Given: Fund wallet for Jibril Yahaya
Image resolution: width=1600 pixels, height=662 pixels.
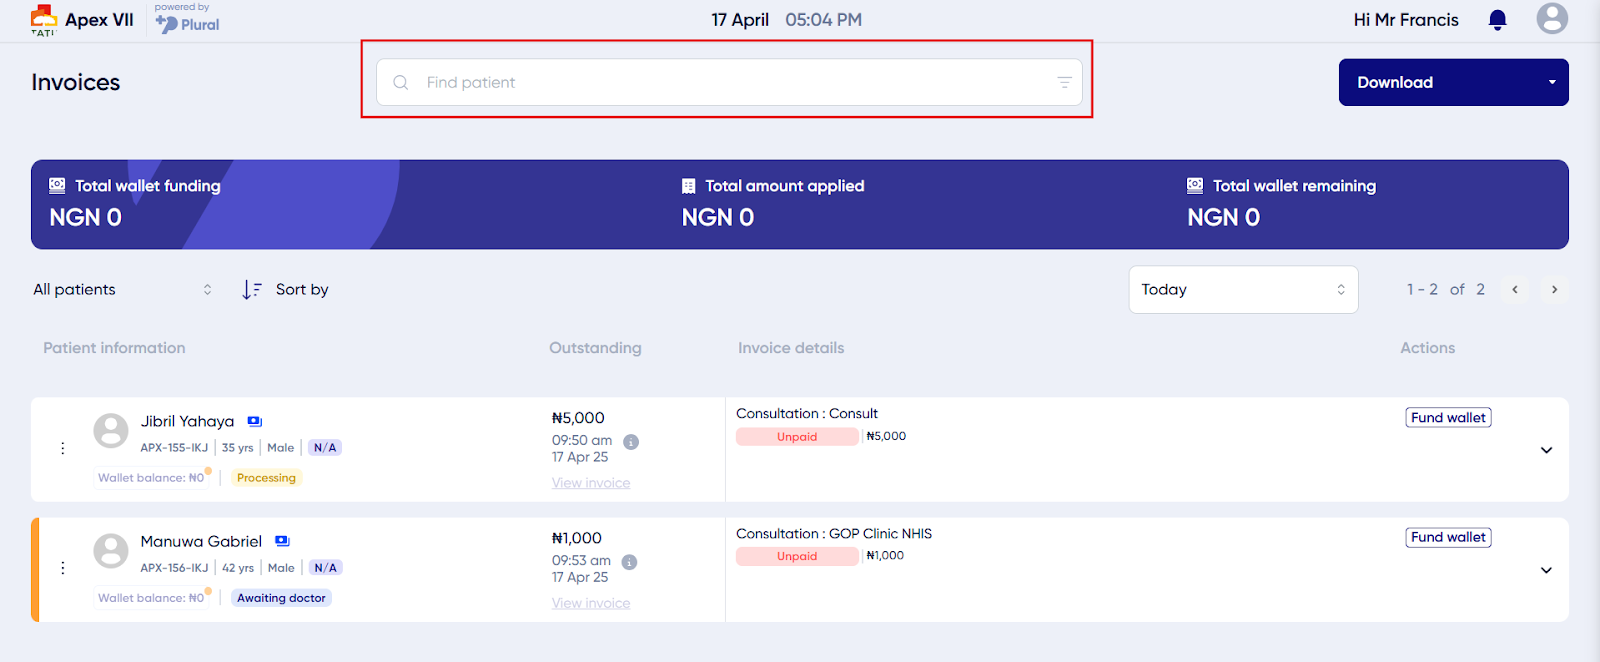Looking at the screenshot, I should [1448, 417].
